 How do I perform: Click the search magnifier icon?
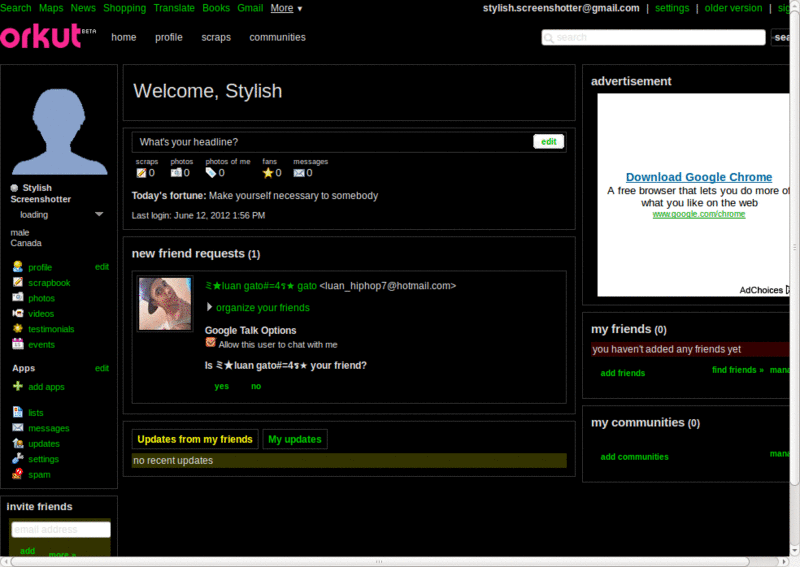tap(549, 38)
